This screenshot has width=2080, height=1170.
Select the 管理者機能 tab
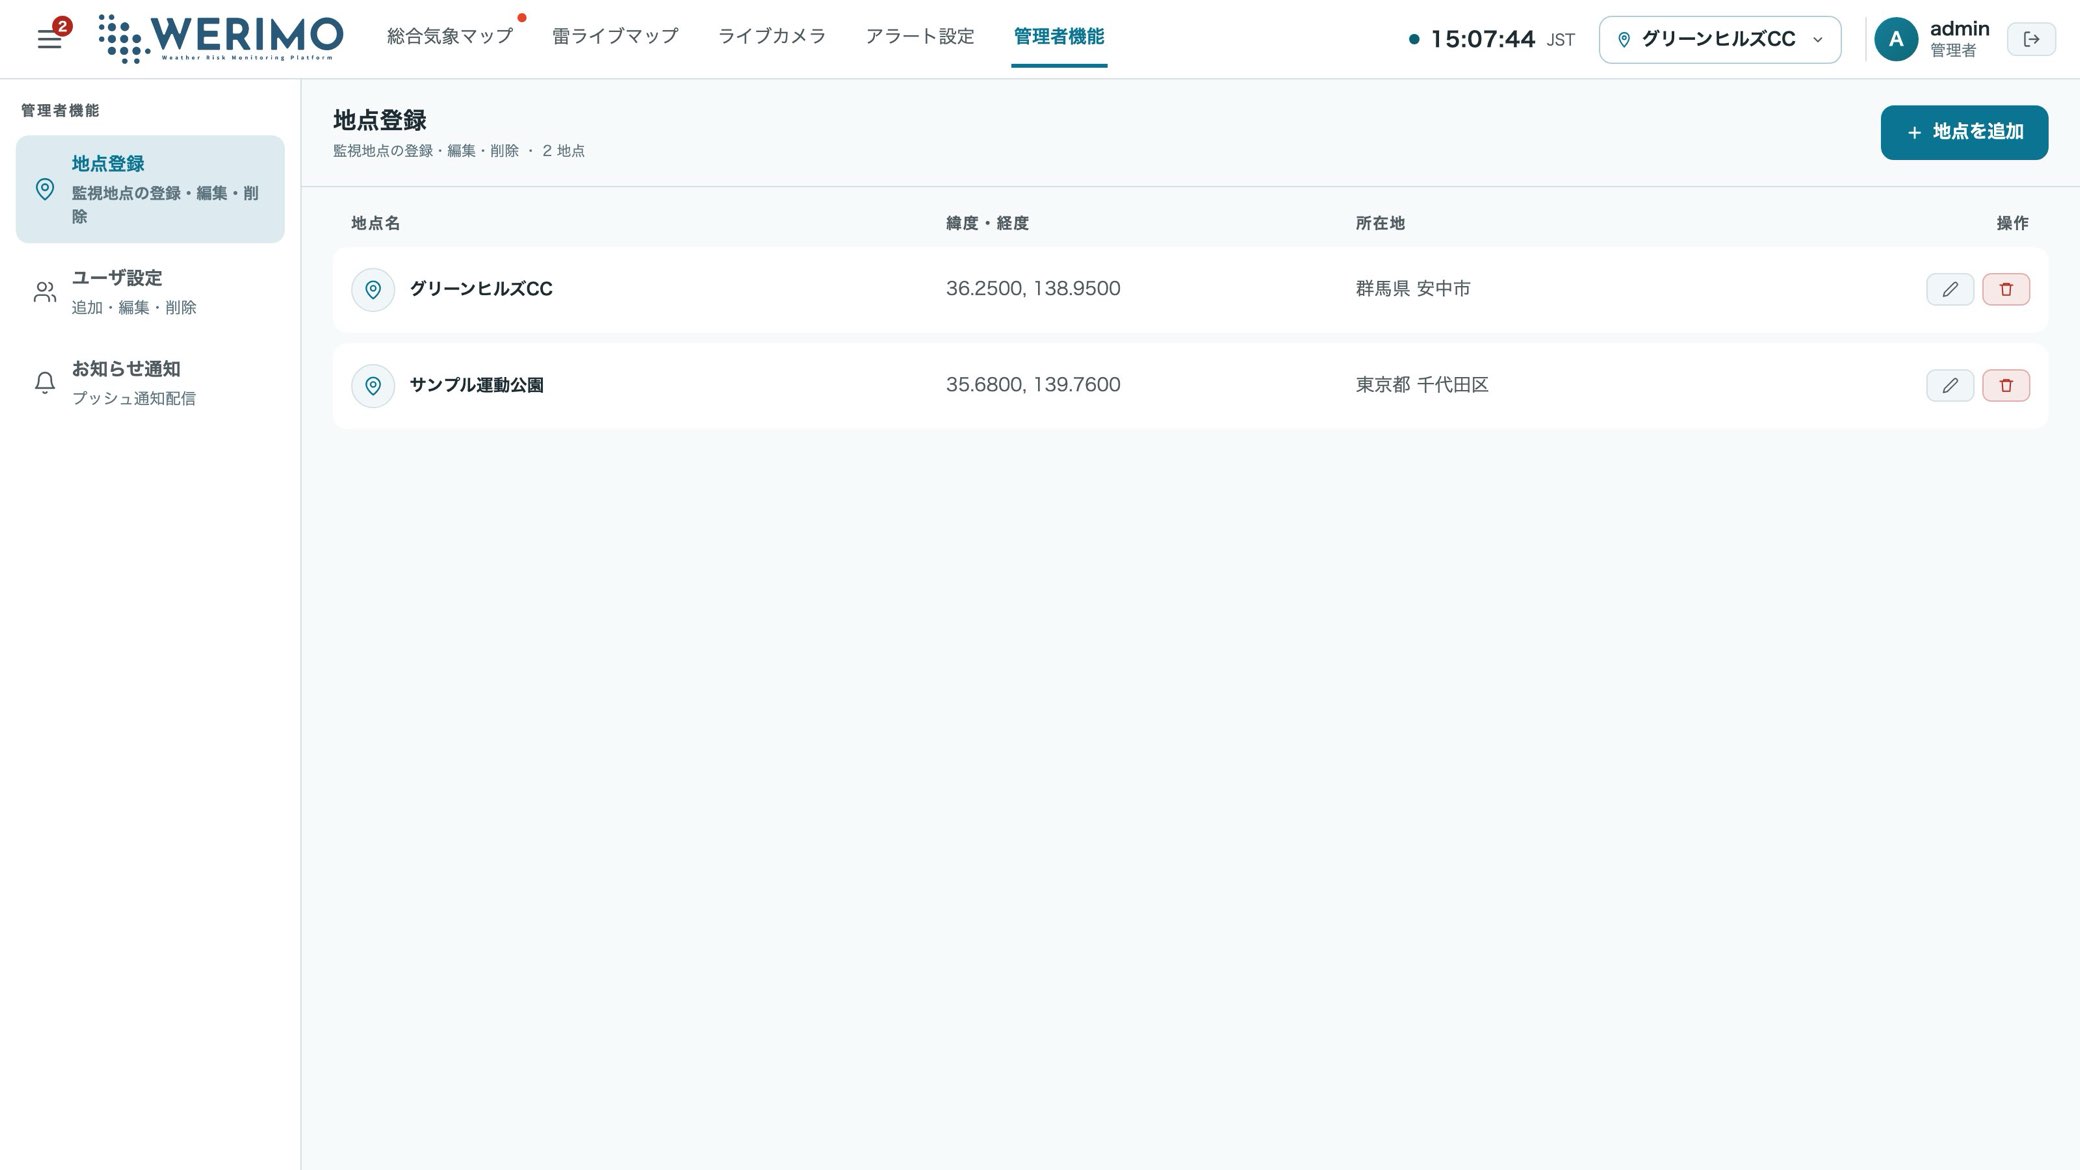point(1059,36)
